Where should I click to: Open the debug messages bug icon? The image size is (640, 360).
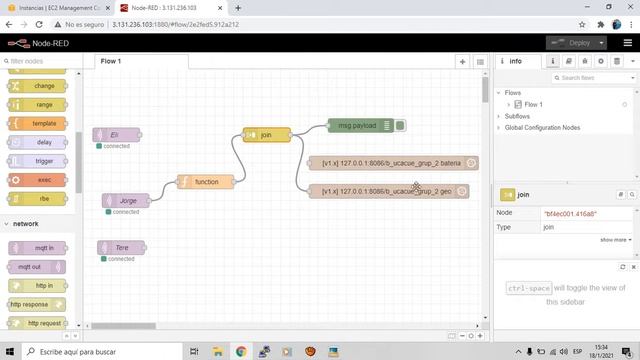coord(584,61)
